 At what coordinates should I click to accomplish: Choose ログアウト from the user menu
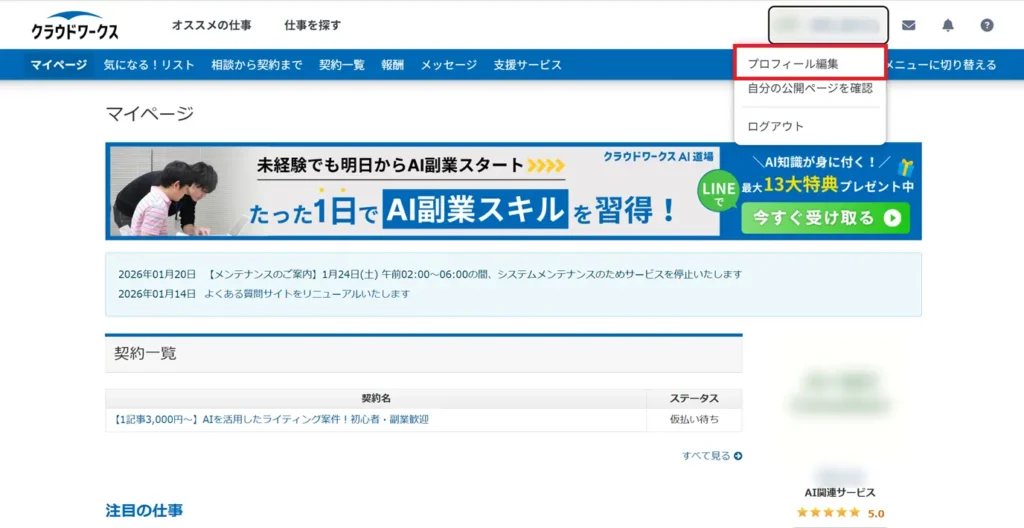(776, 126)
